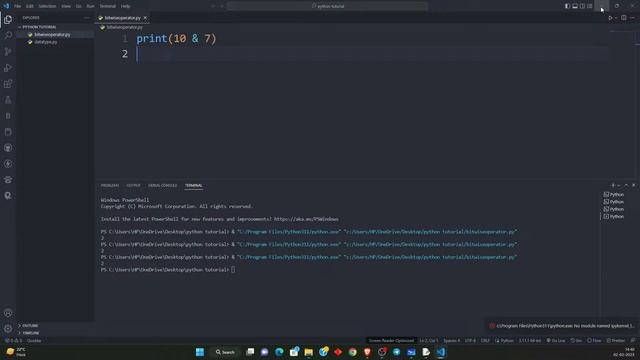Open the View menu
Viewport: 640px width, 360px height.
(x=66, y=6)
